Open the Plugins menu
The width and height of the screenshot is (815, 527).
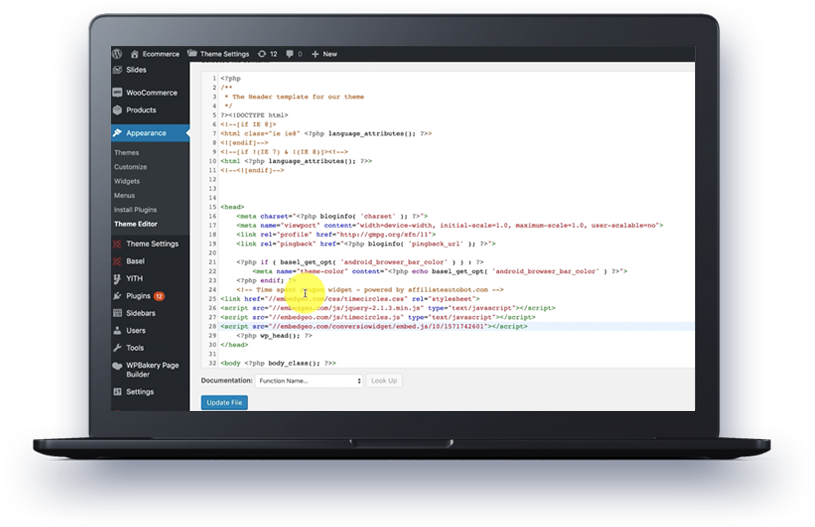click(138, 296)
